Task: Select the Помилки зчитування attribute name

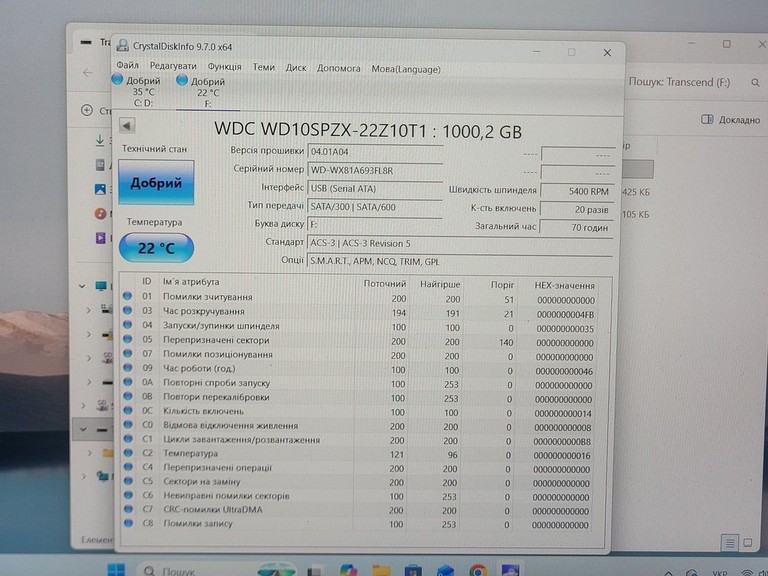Action: 208,297
